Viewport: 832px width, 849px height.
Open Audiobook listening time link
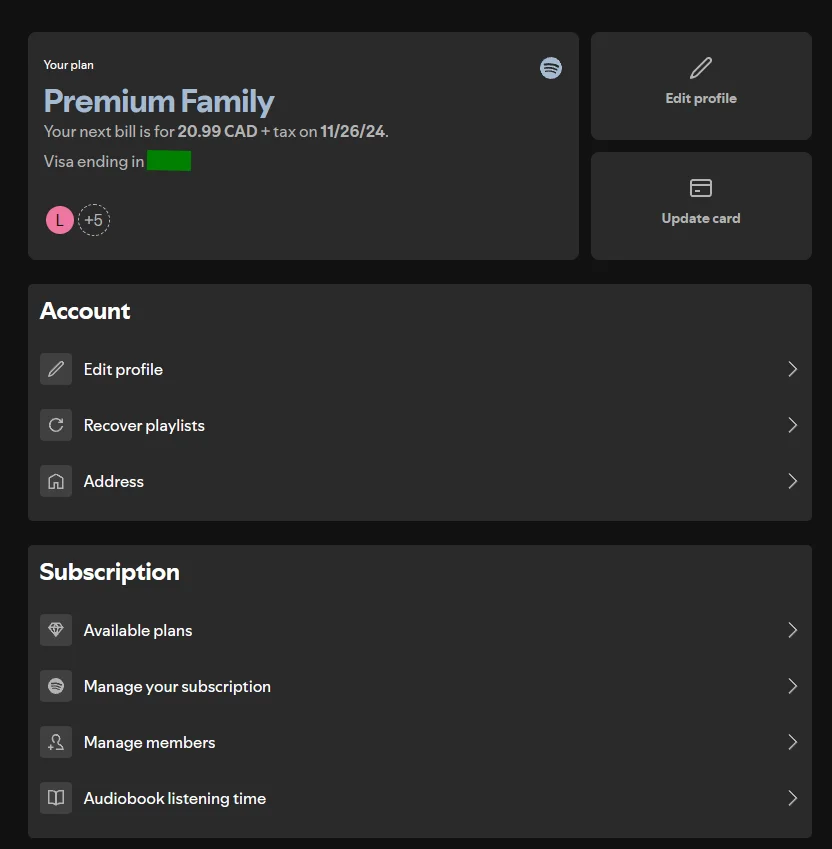coord(174,799)
